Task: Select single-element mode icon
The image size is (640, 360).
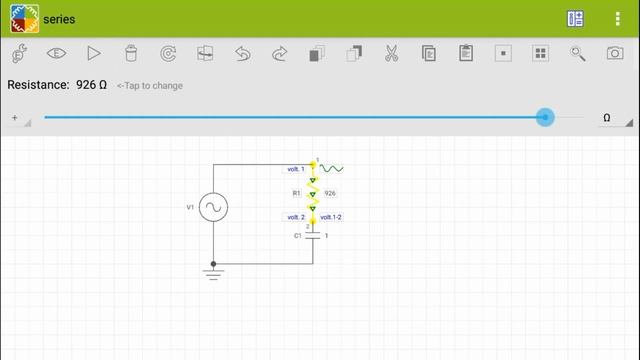Action: click(x=503, y=53)
